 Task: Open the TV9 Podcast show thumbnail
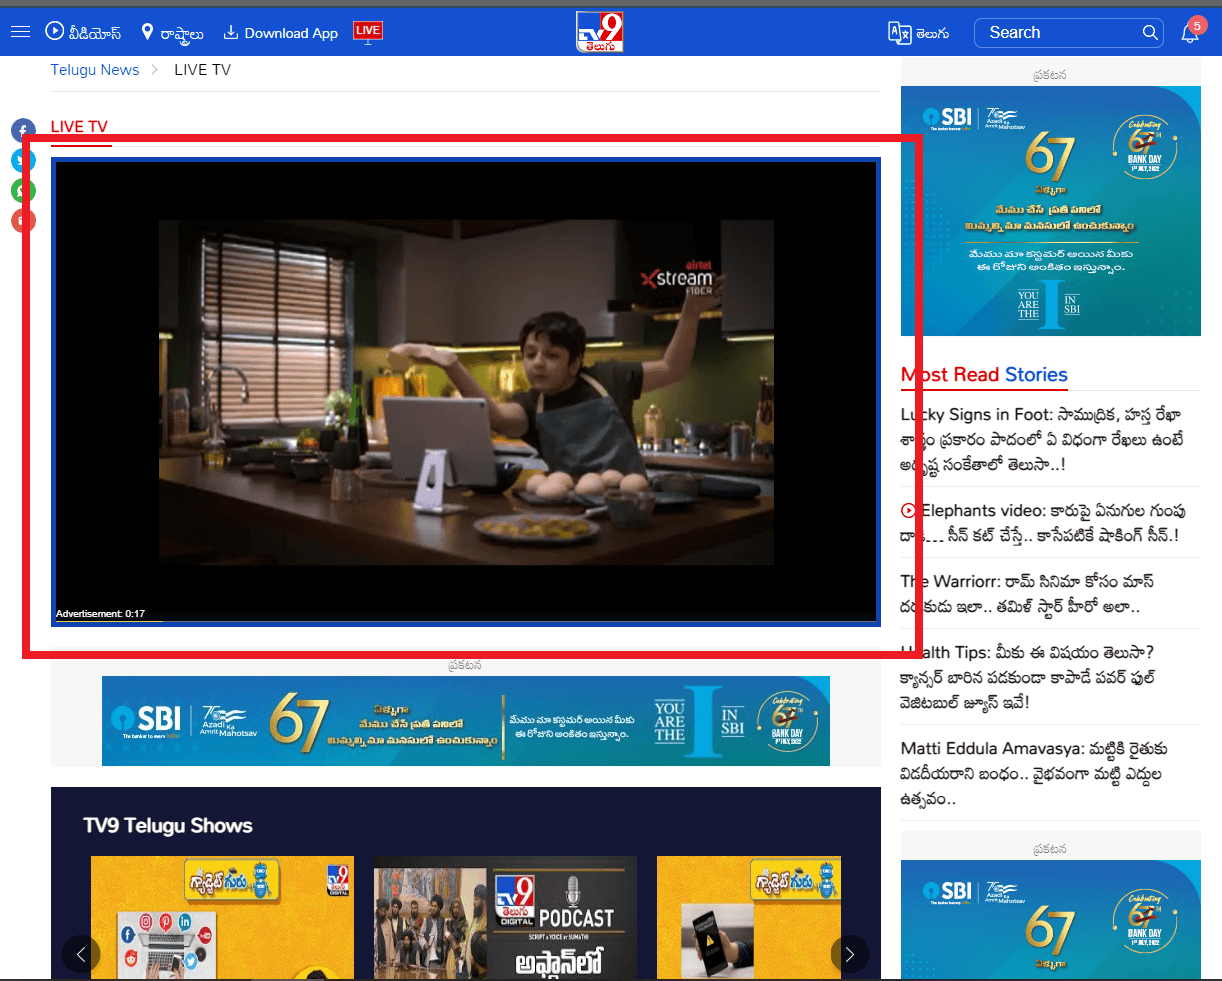[x=505, y=917]
